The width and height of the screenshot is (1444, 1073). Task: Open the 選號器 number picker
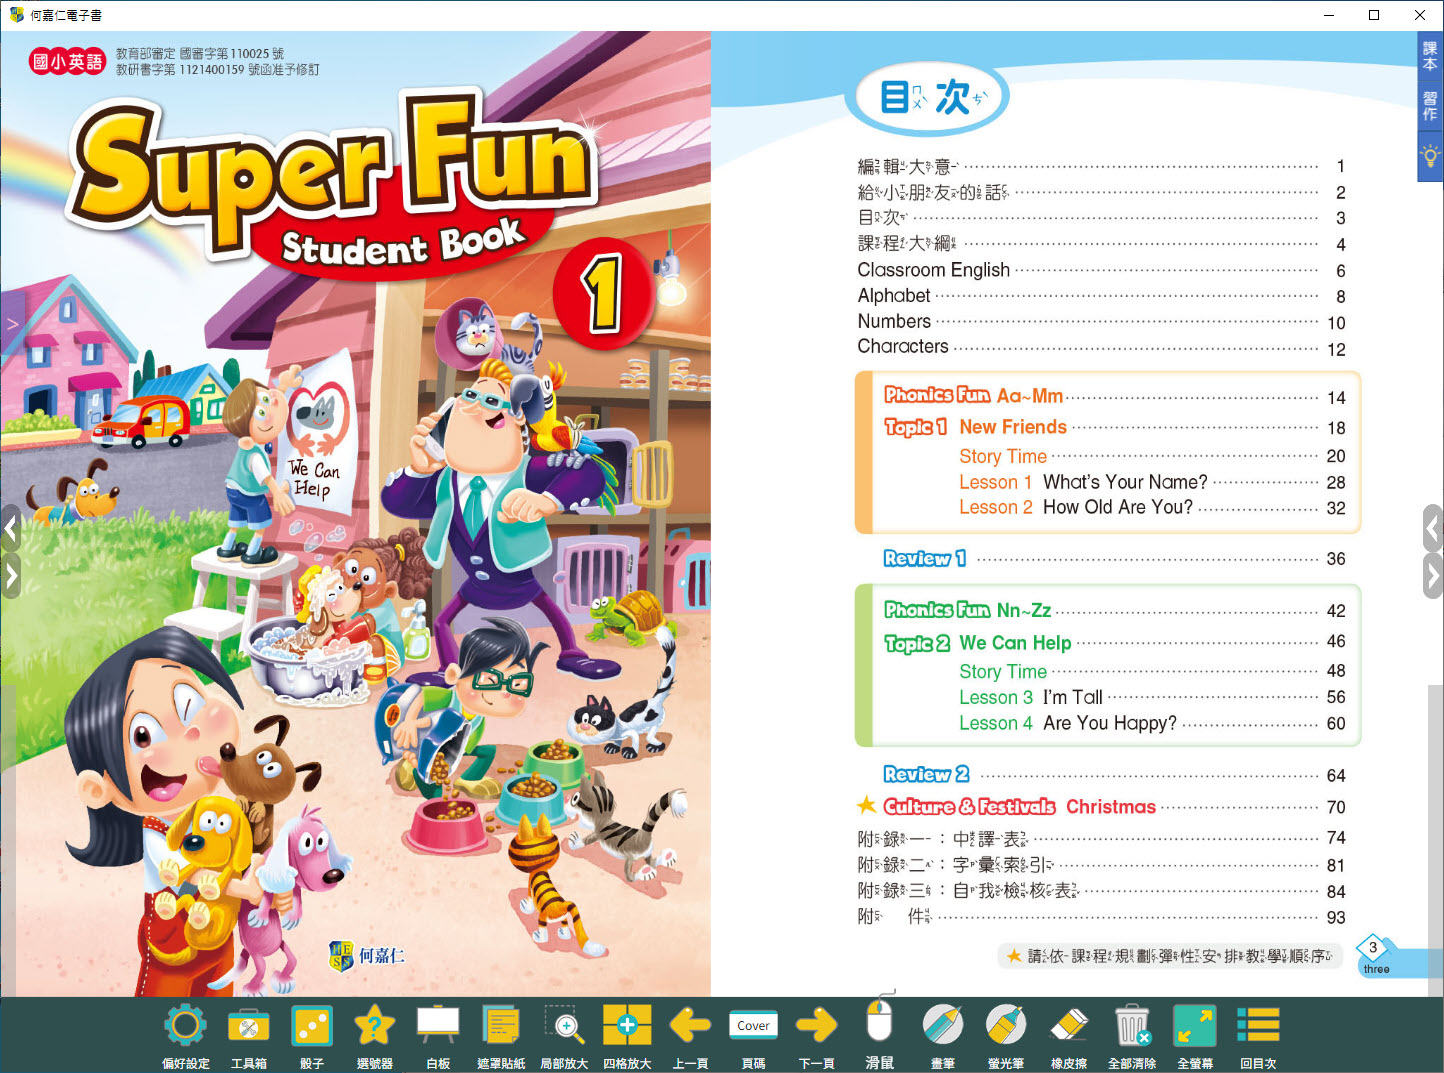tap(374, 1027)
